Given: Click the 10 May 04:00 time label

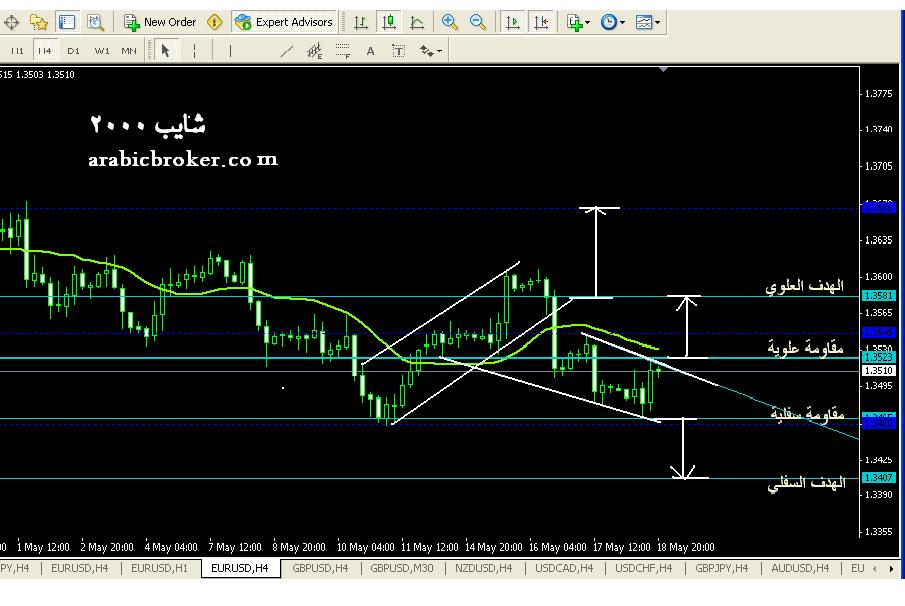Looking at the screenshot, I should 365,547.
